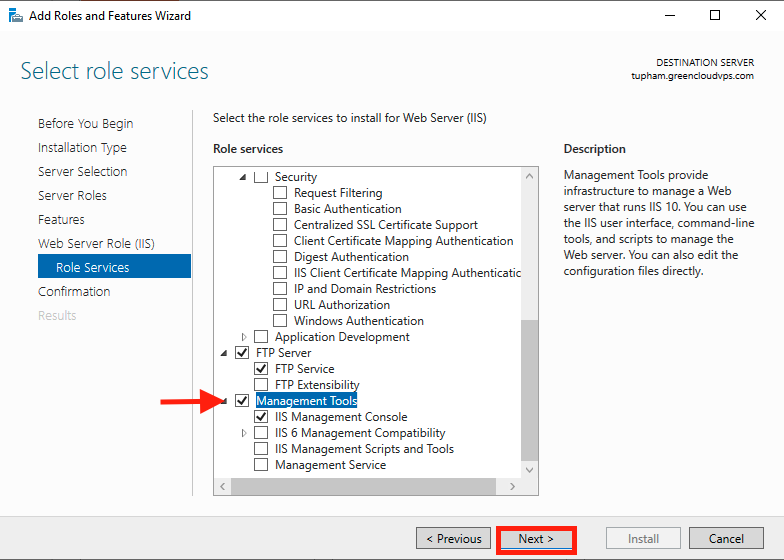Viewport: 784px width, 560px height.
Task: Click the horizontal scroll left arrow
Action: [222, 486]
